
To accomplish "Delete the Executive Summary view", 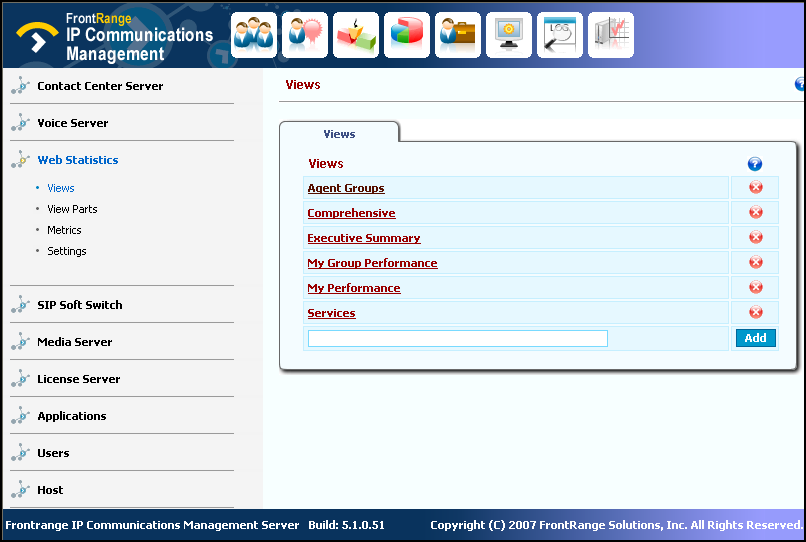I will [x=755, y=237].
